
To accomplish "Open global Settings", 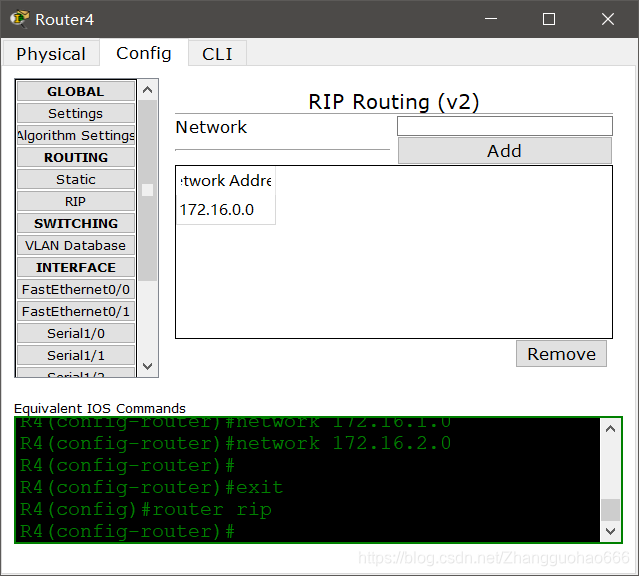I will pos(76,113).
